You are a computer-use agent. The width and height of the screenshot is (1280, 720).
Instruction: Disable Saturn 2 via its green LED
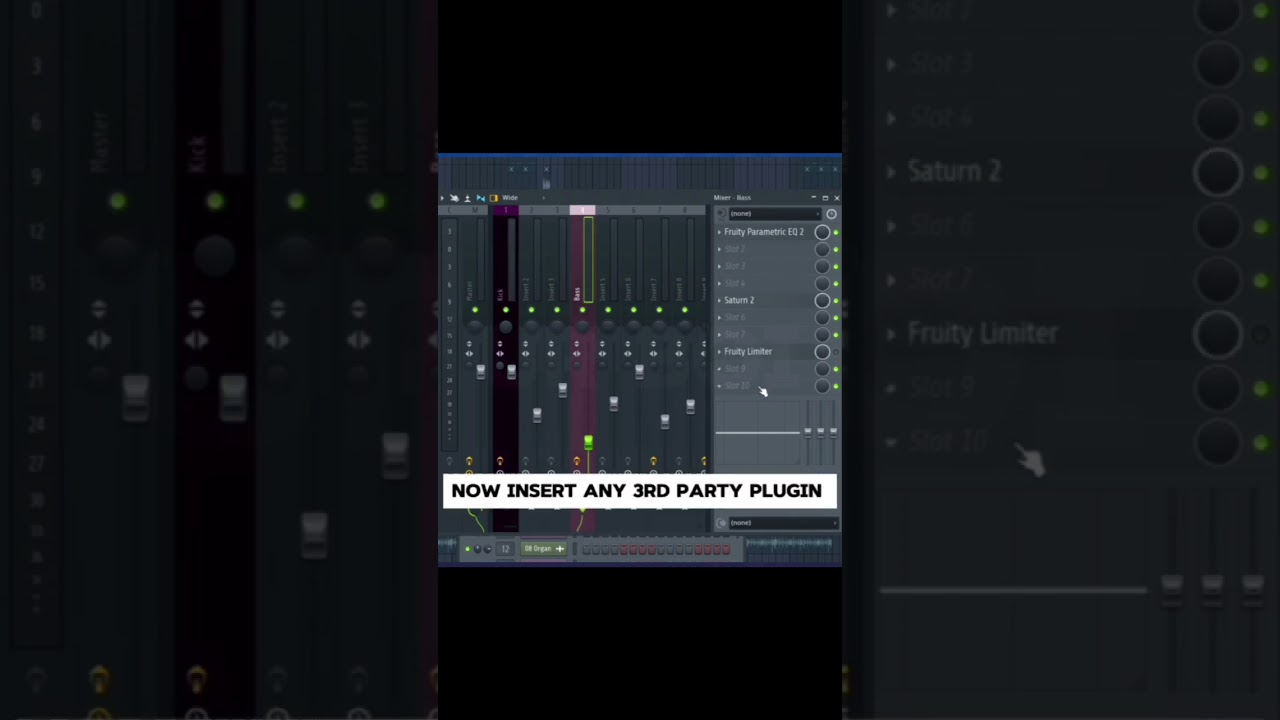click(836, 300)
